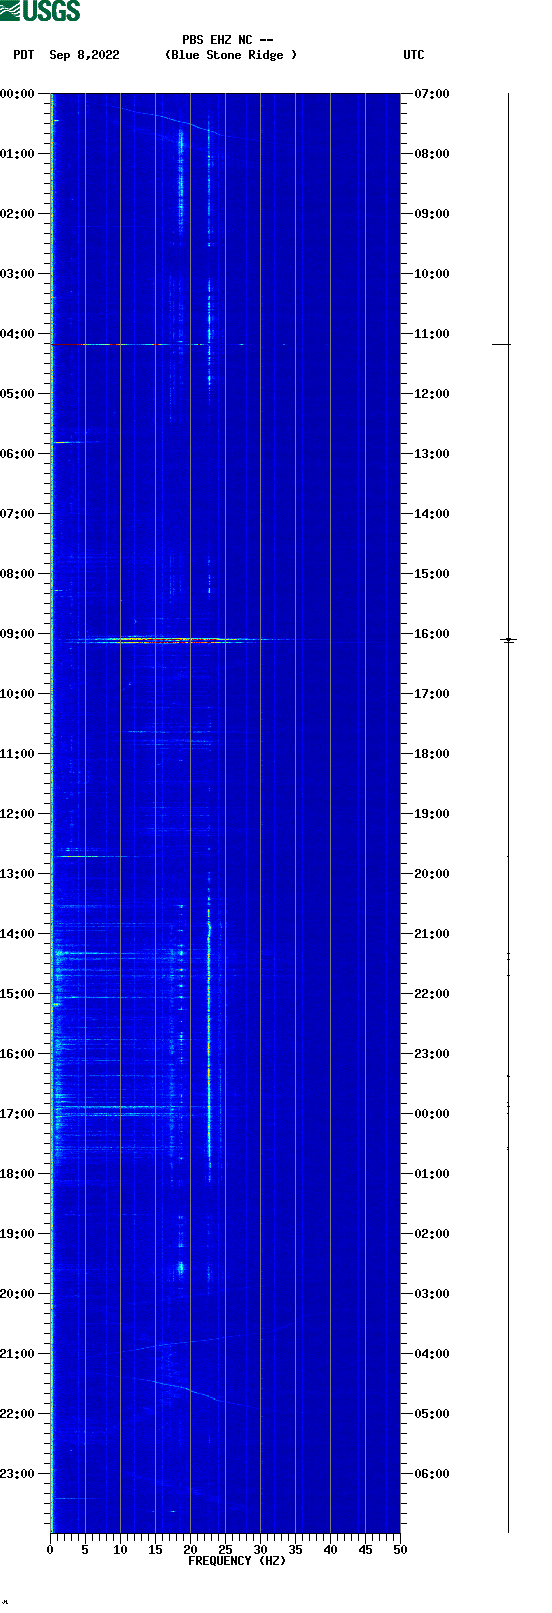Select the 'PBS EHZ NC --' station title
This screenshot has width=552, height=1613.
[x=228, y=40]
